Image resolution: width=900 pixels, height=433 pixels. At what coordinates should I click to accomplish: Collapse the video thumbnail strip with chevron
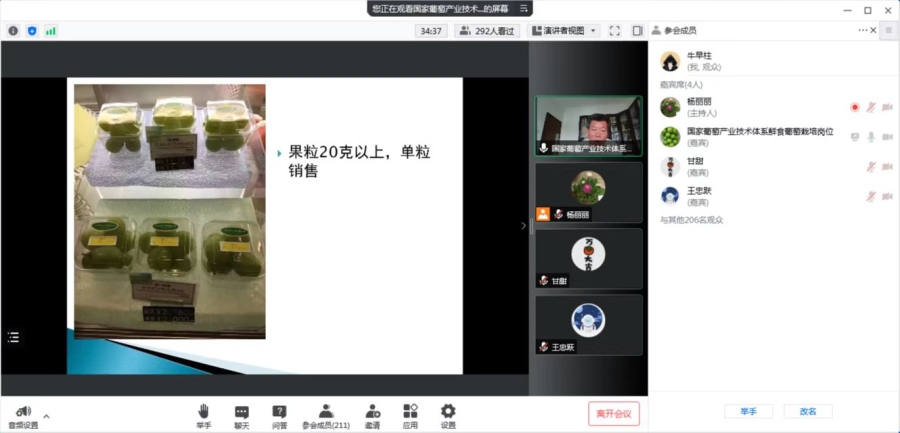coord(522,226)
